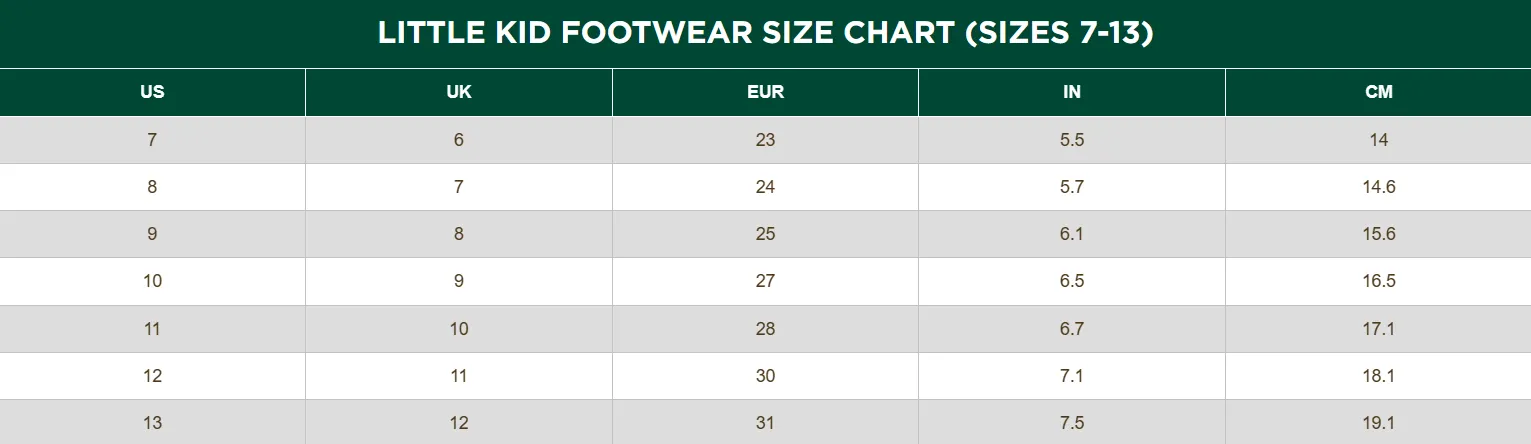Click the 16.5 CM cell

tap(1378, 281)
